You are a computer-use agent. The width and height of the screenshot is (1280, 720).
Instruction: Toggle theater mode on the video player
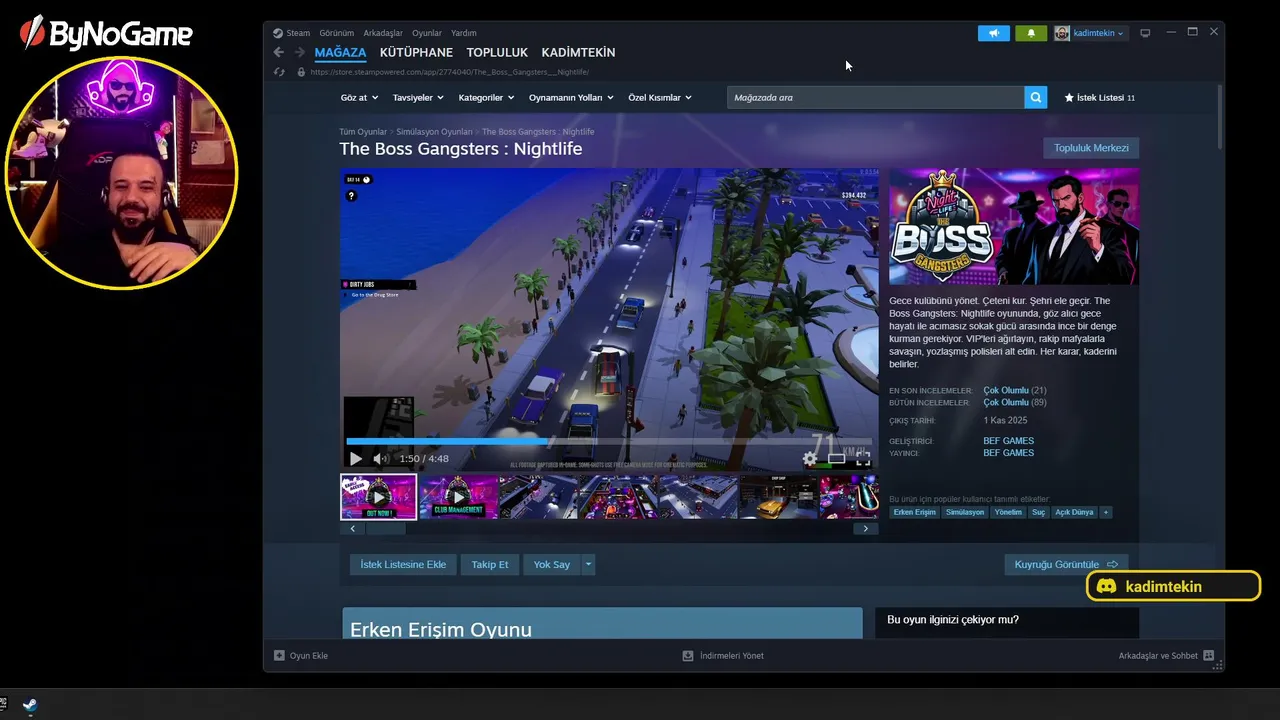point(837,459)
